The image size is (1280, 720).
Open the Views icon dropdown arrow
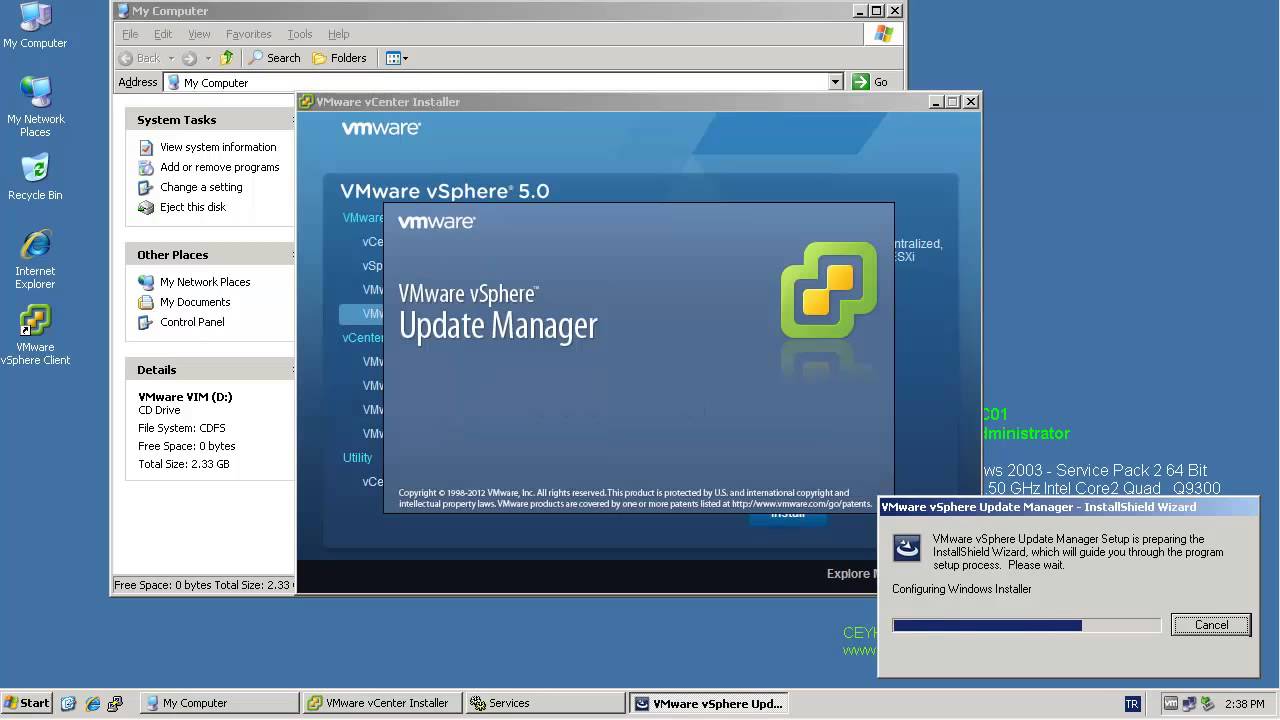[x=405, y=58]
